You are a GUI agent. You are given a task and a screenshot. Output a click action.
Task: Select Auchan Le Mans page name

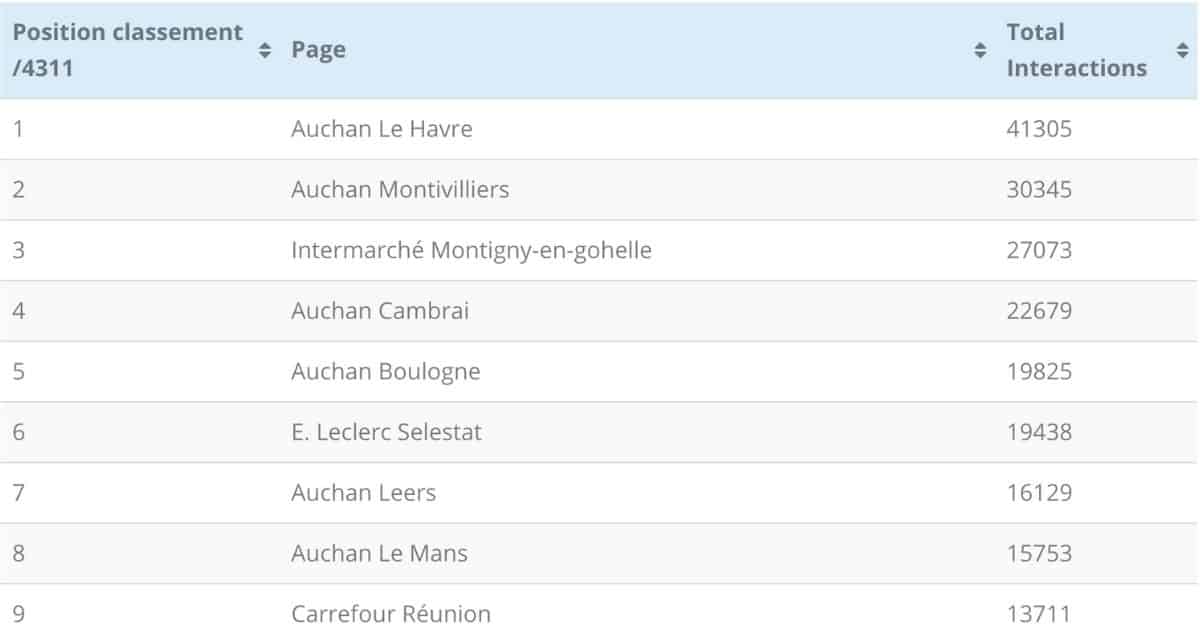379,553
